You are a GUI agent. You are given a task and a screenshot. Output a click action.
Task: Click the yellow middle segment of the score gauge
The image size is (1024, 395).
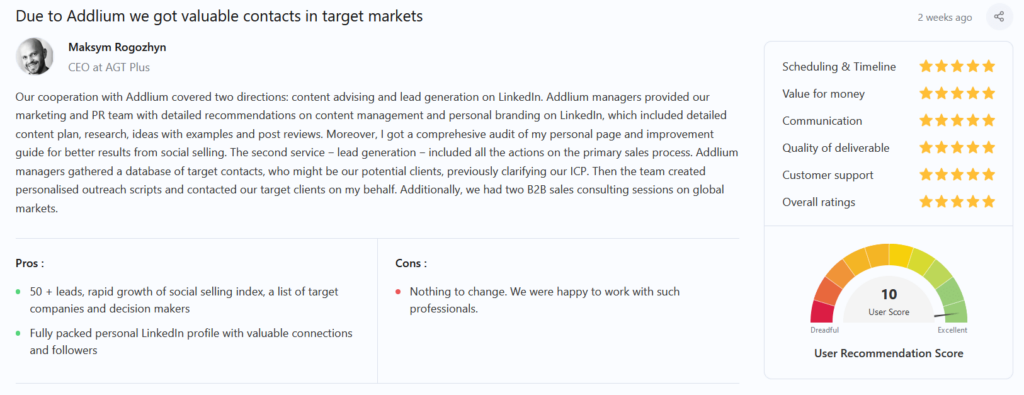901,255
